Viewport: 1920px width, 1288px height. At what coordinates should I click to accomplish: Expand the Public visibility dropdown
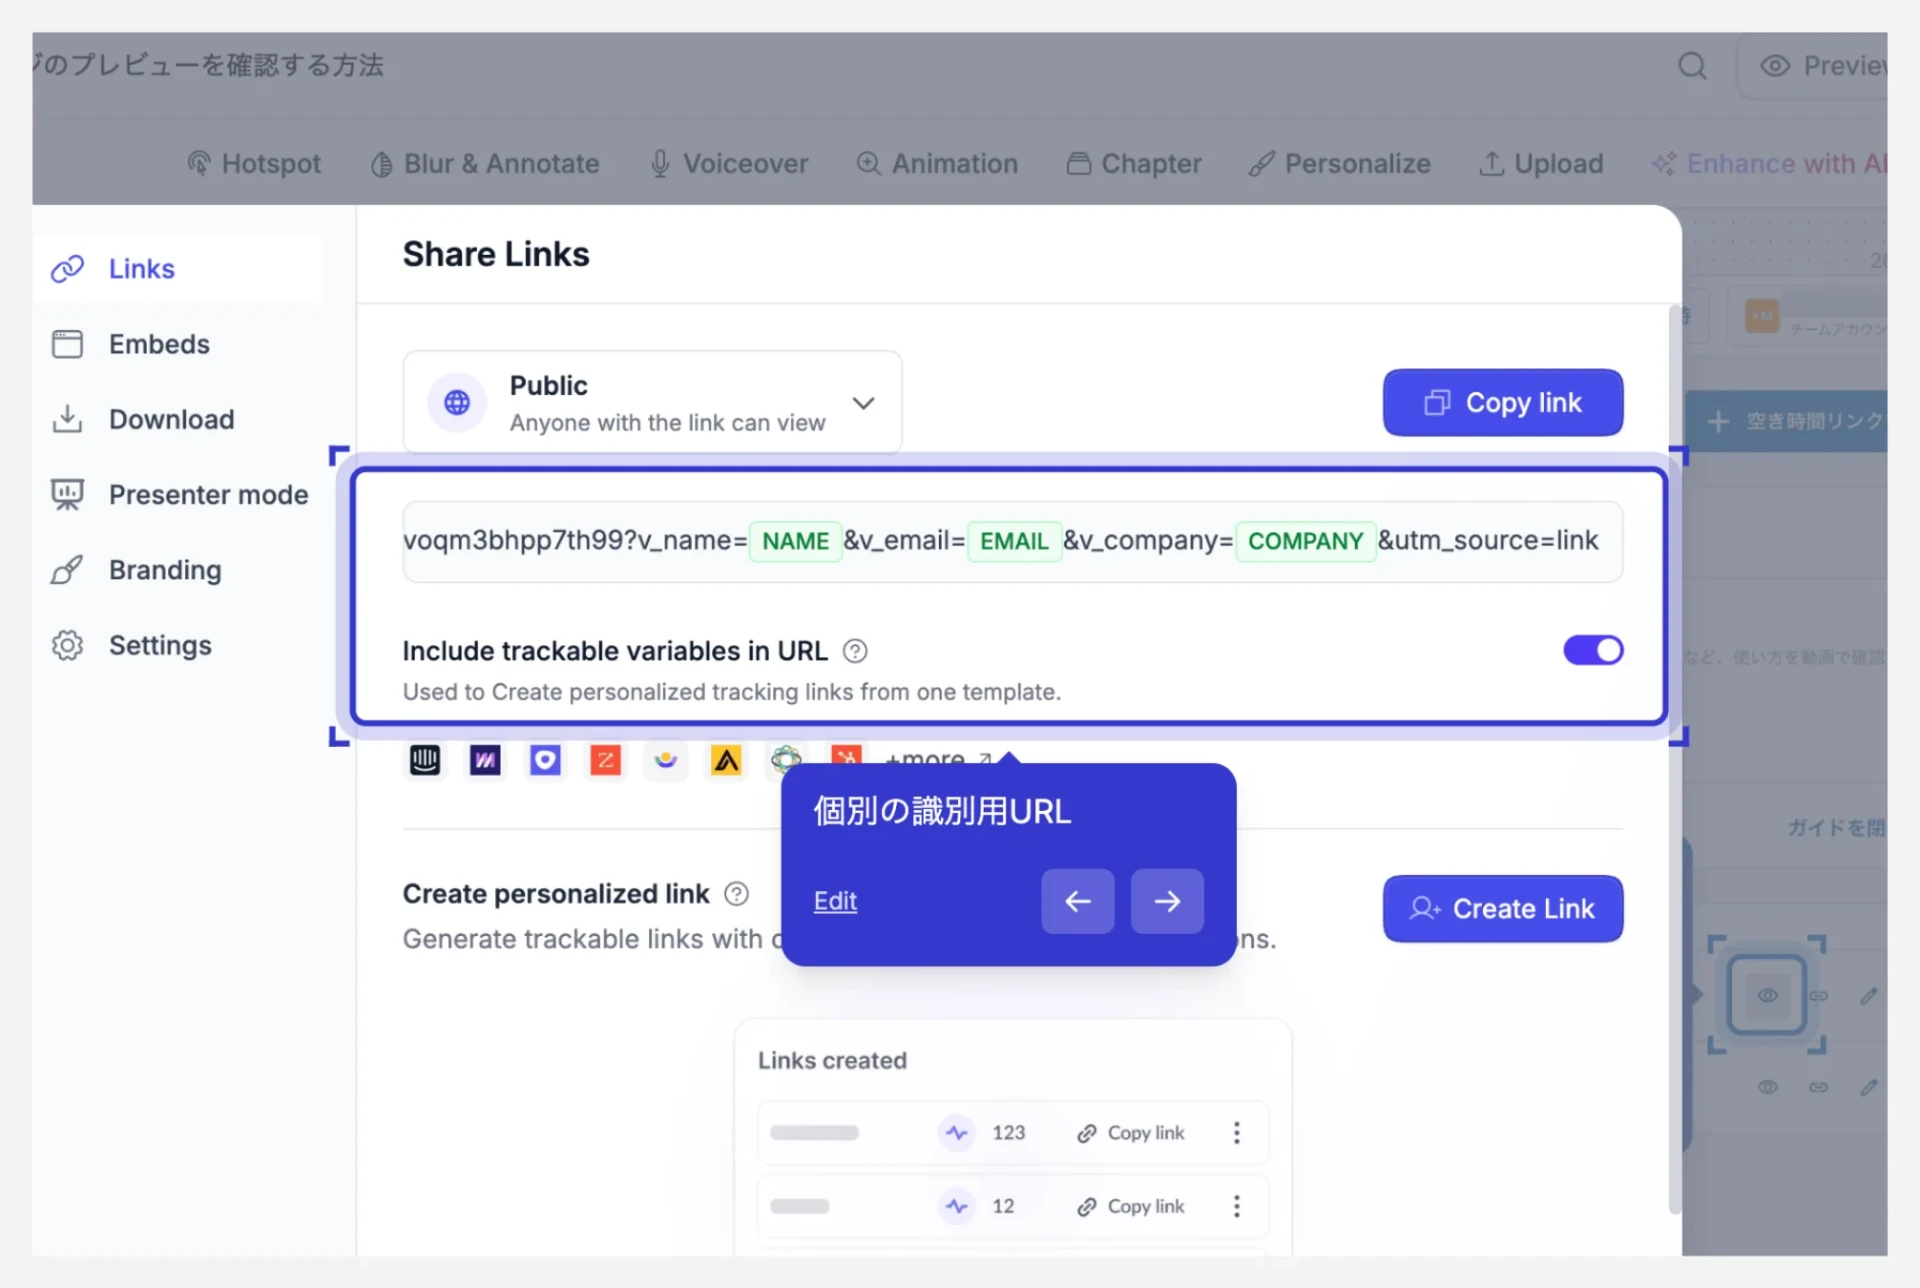(652, 402)
